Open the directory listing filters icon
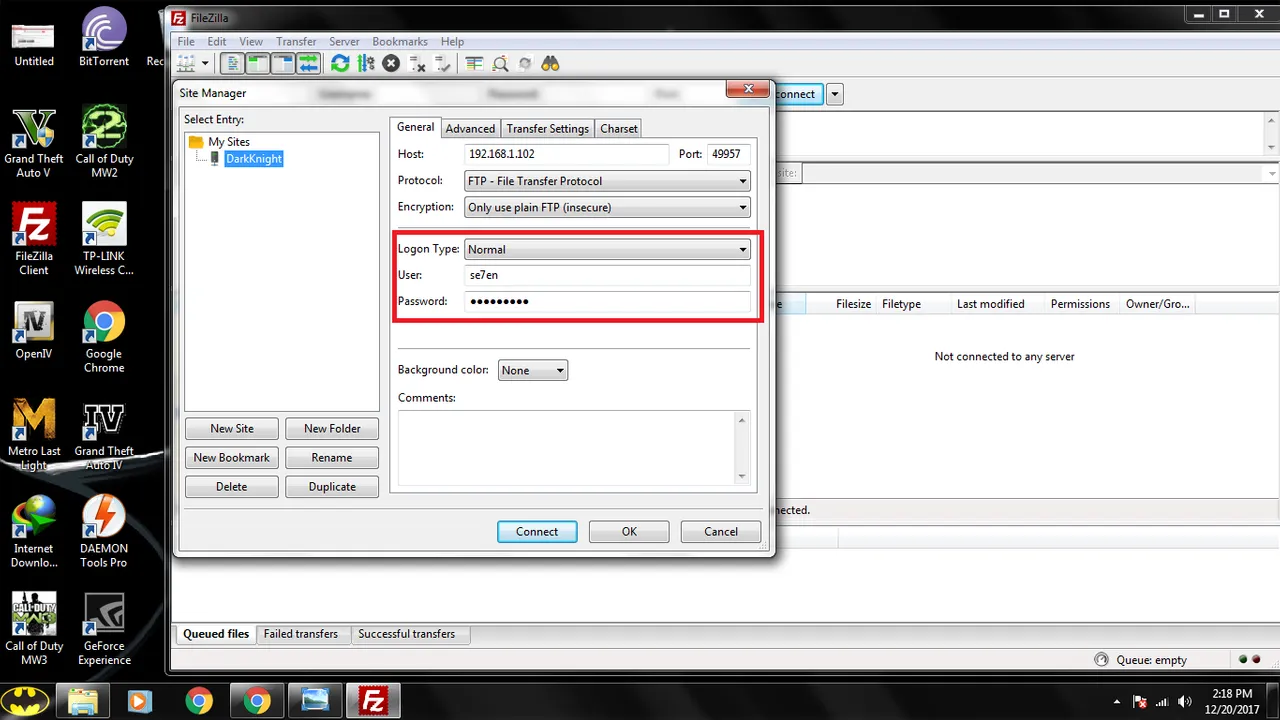 (x=474, y=64)
